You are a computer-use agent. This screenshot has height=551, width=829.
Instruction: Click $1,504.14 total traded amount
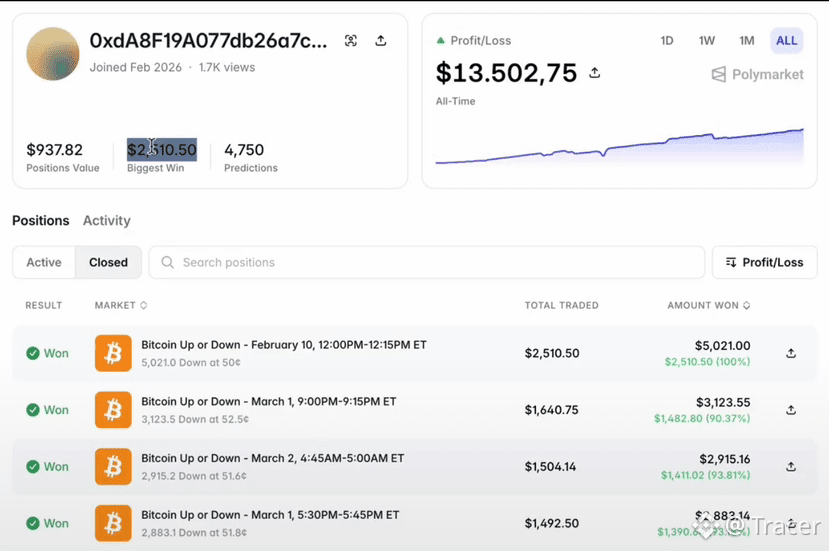(x=550, y=466)
